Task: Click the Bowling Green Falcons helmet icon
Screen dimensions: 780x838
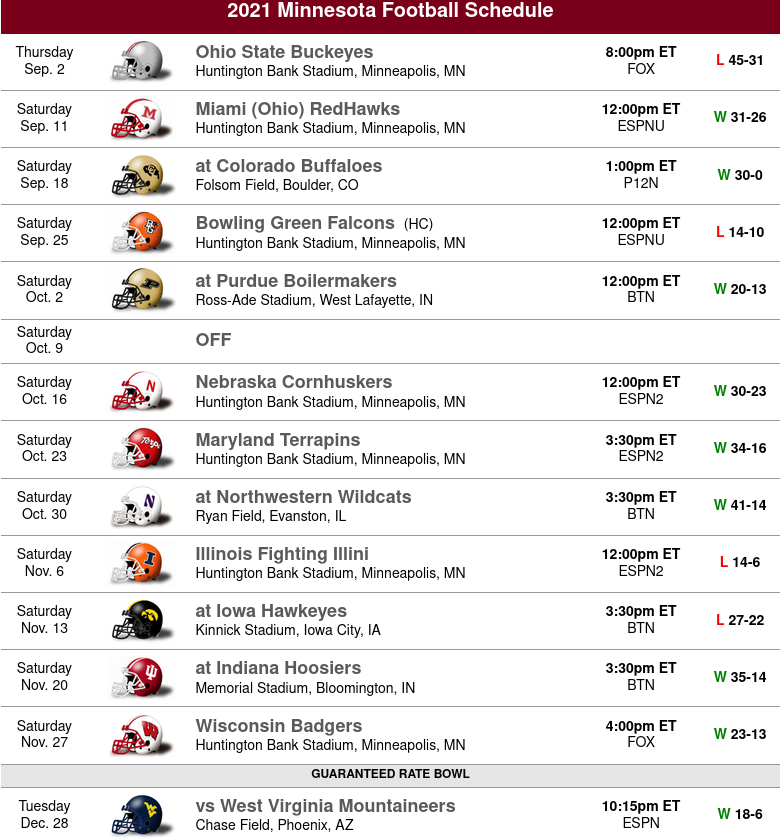Action: [142, 233]
